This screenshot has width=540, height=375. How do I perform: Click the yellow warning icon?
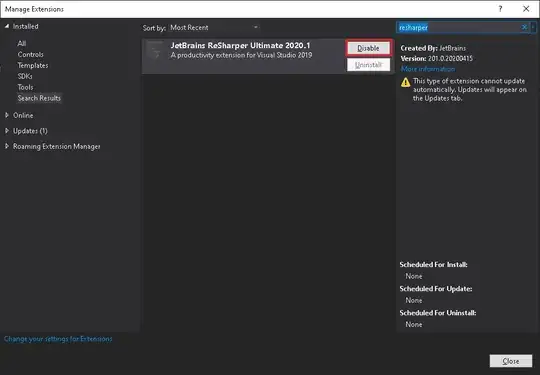406,82
